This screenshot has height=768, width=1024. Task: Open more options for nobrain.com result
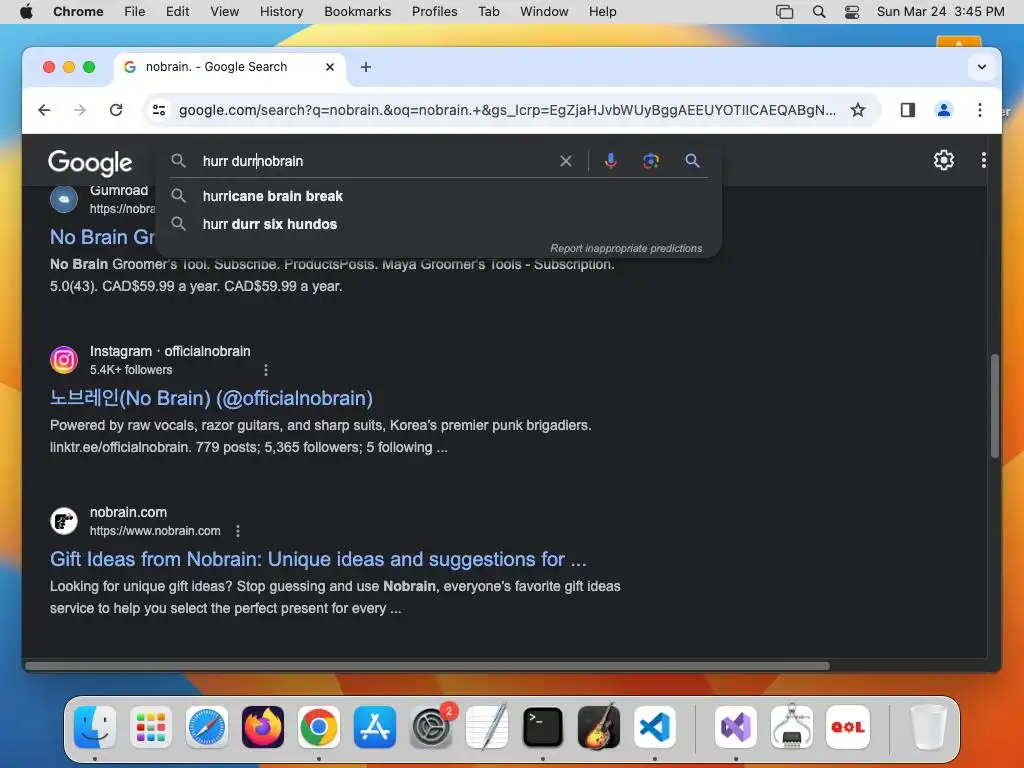tap(238, 531)
